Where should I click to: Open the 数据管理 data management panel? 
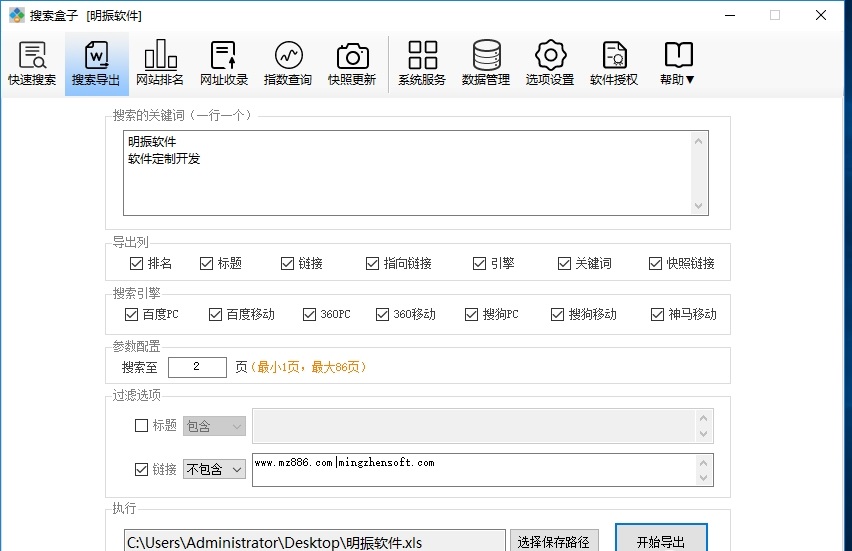click(x=486, y=64)
